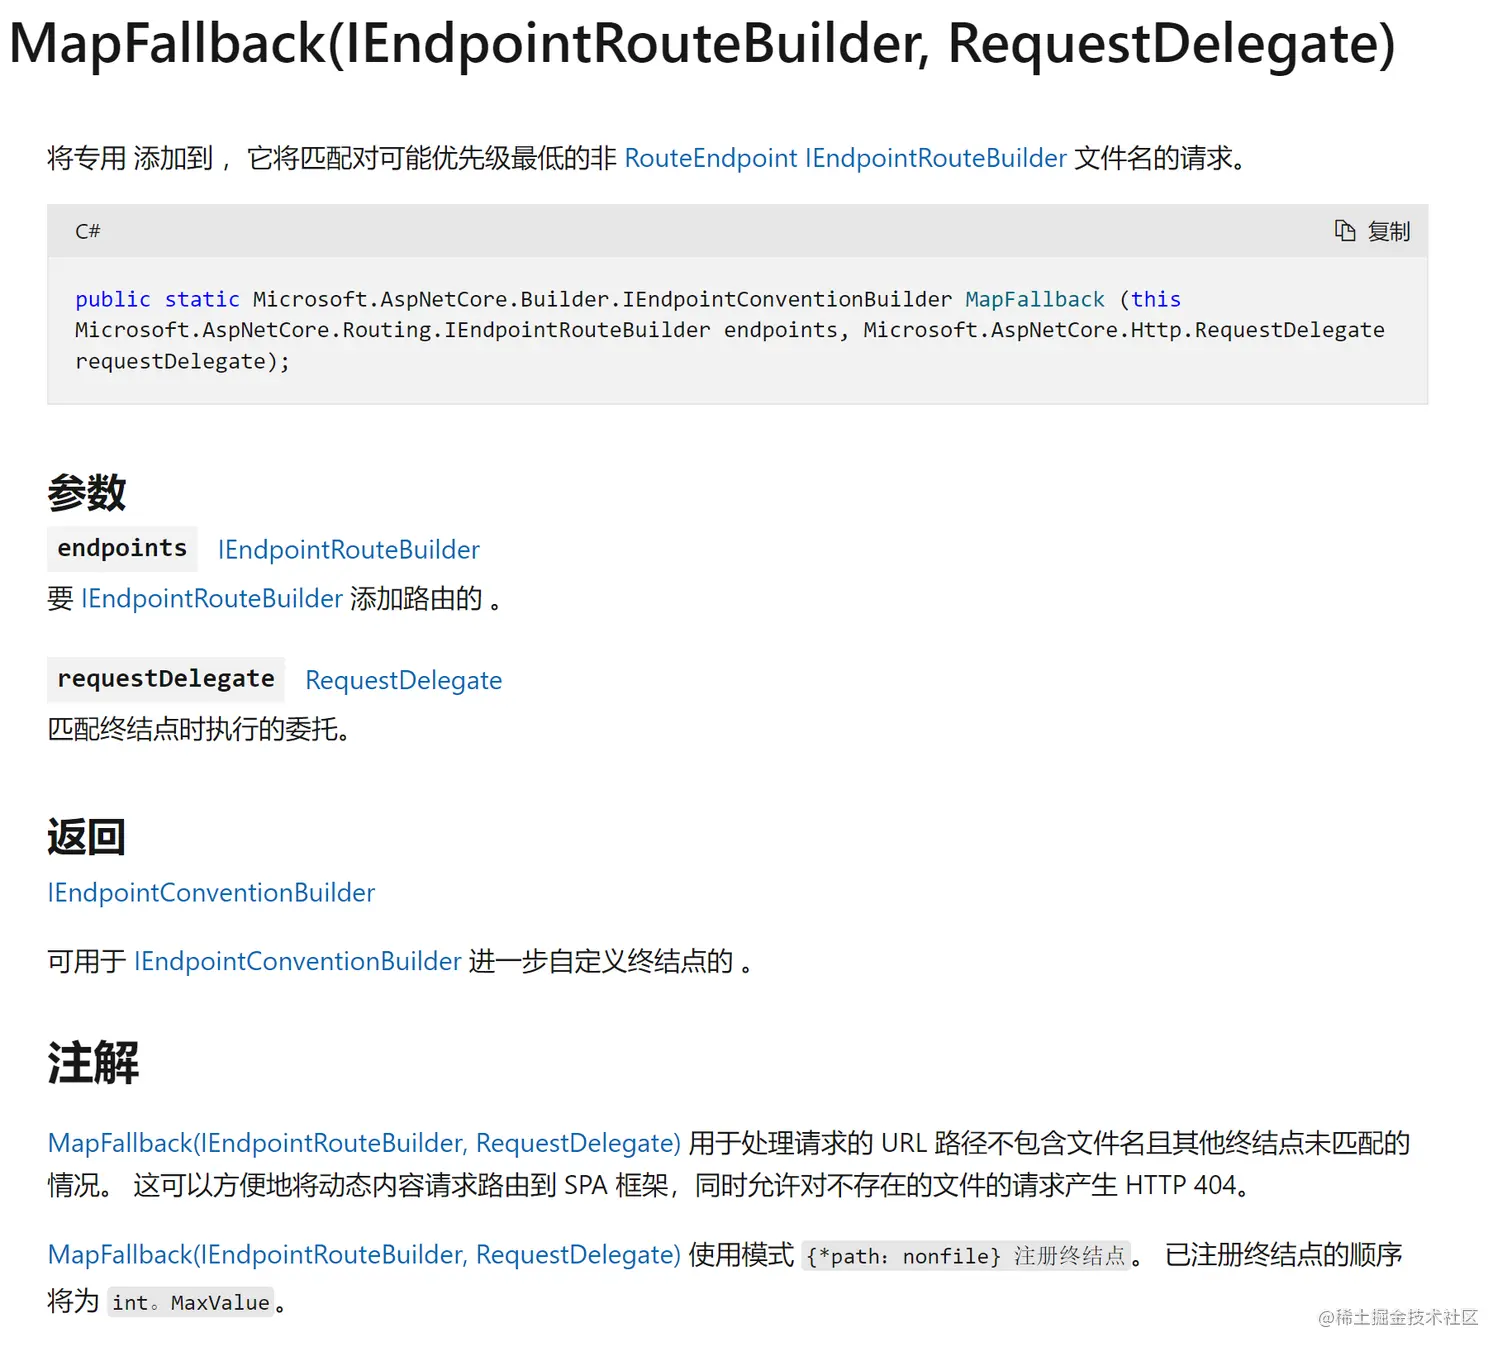1512x1361 pixels.
Task: Click the text 匹配终结点时执行的委托。
Action: [200, 729]
